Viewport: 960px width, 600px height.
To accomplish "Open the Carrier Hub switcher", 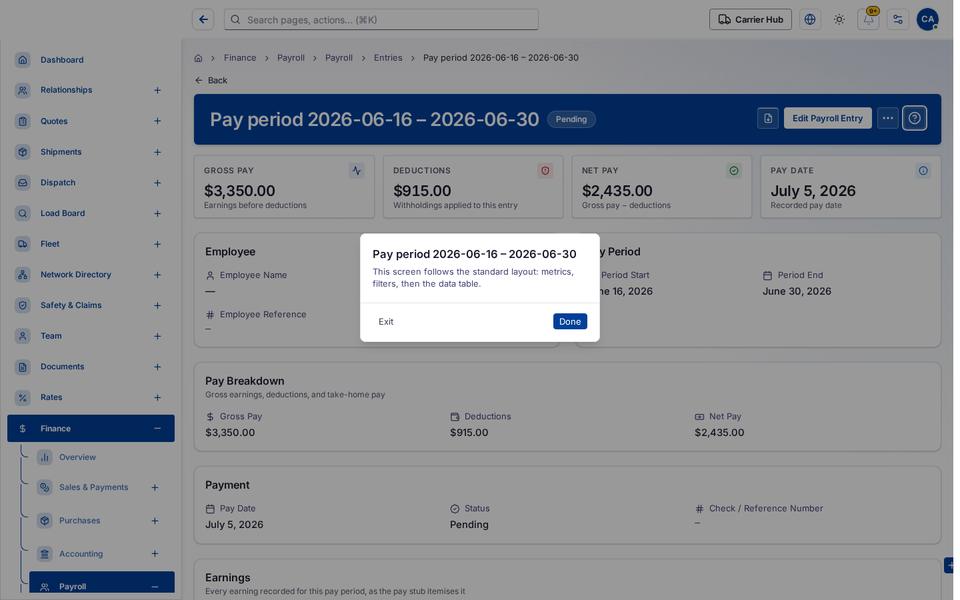I will click(750, 20).
